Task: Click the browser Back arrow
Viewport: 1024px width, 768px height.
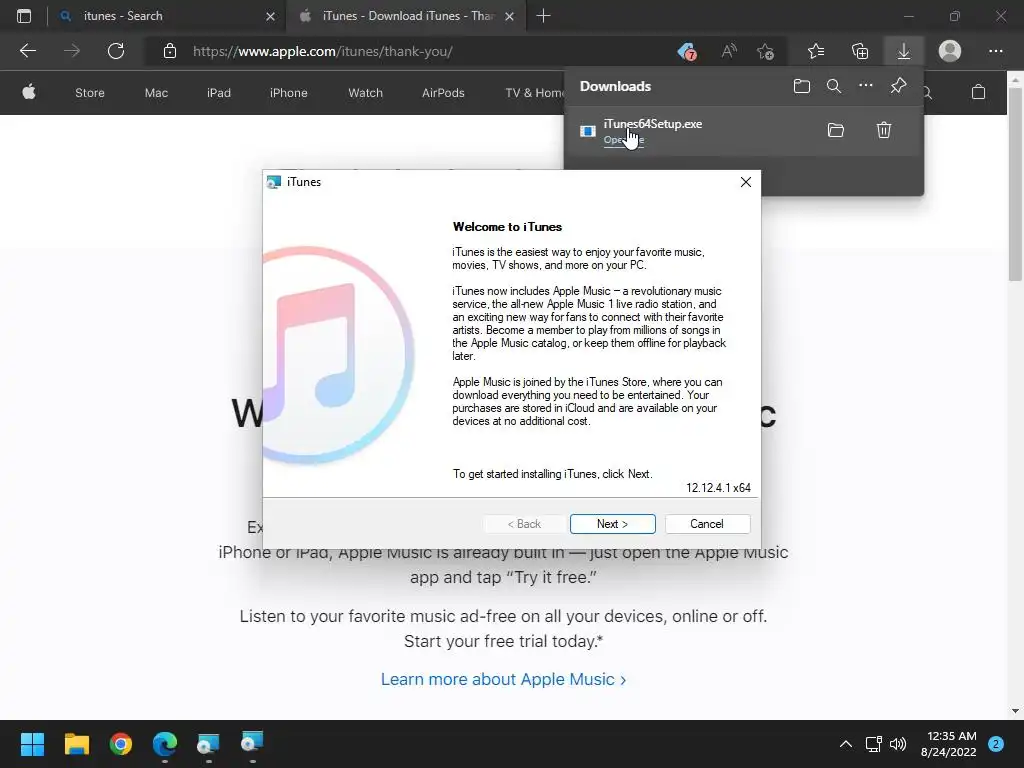Action: click(x=27, y=51)
